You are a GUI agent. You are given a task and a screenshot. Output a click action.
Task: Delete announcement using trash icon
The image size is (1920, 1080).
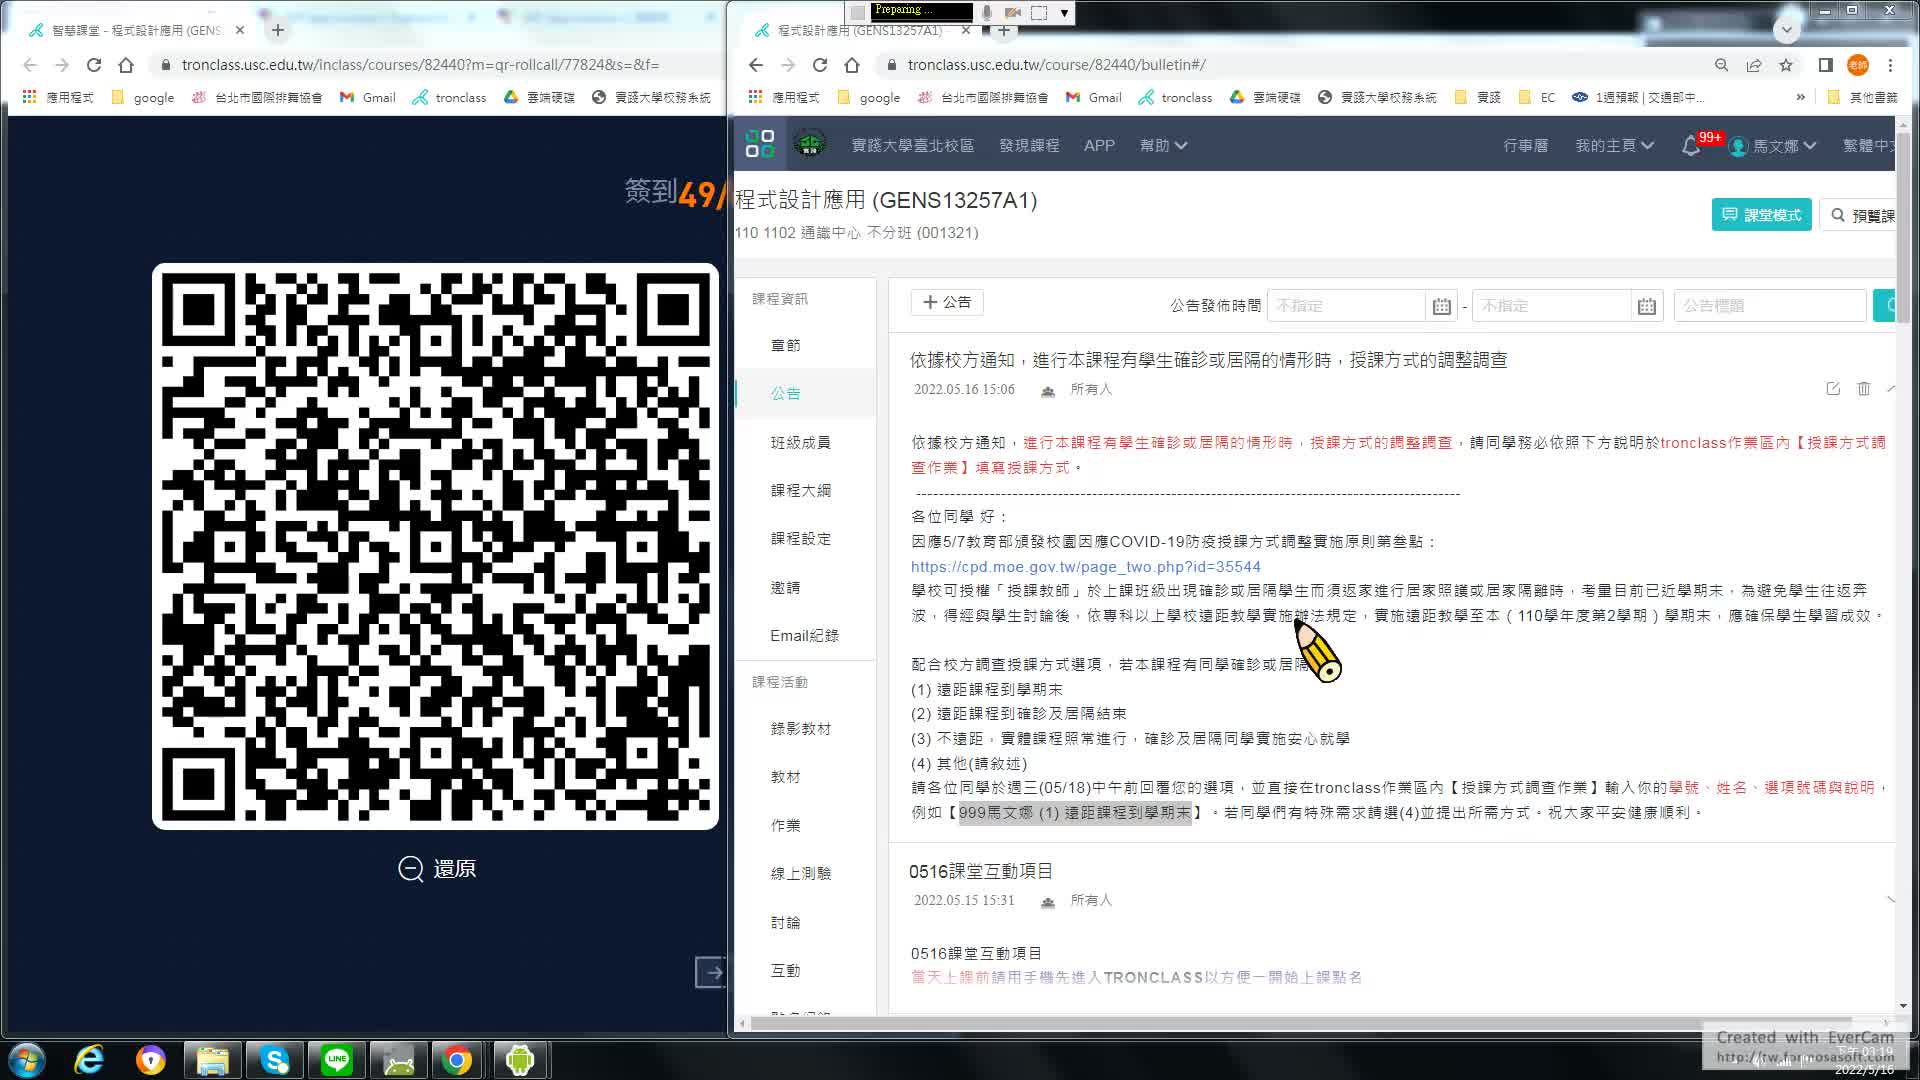tap(1864, 389)
